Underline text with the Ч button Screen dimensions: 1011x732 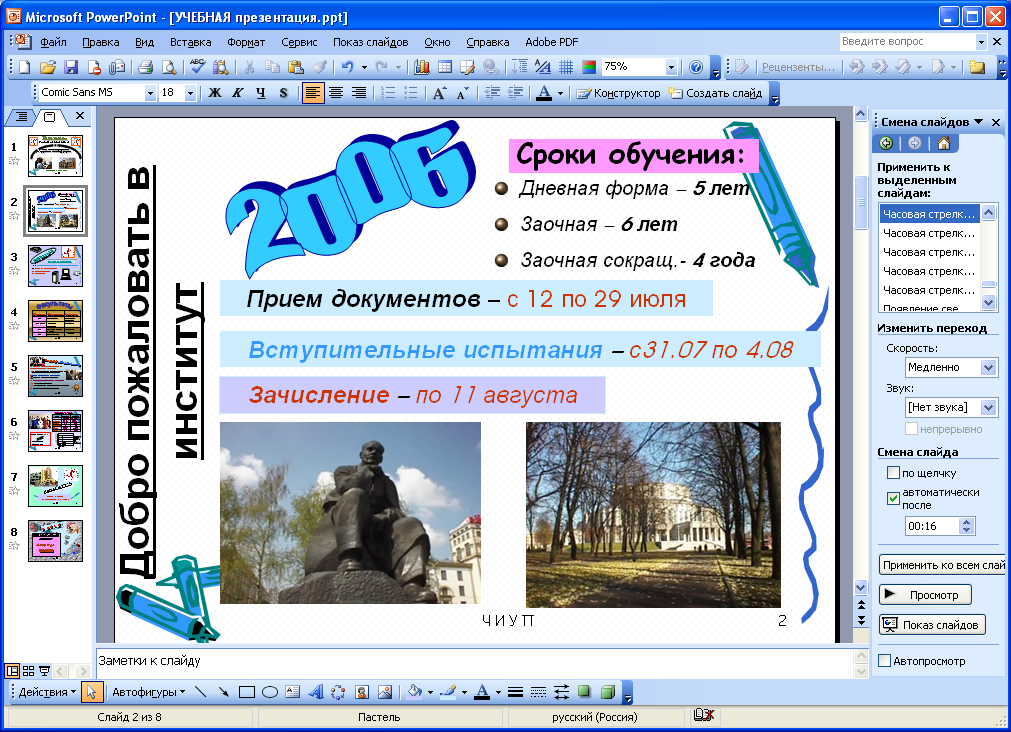click(260, 93)
